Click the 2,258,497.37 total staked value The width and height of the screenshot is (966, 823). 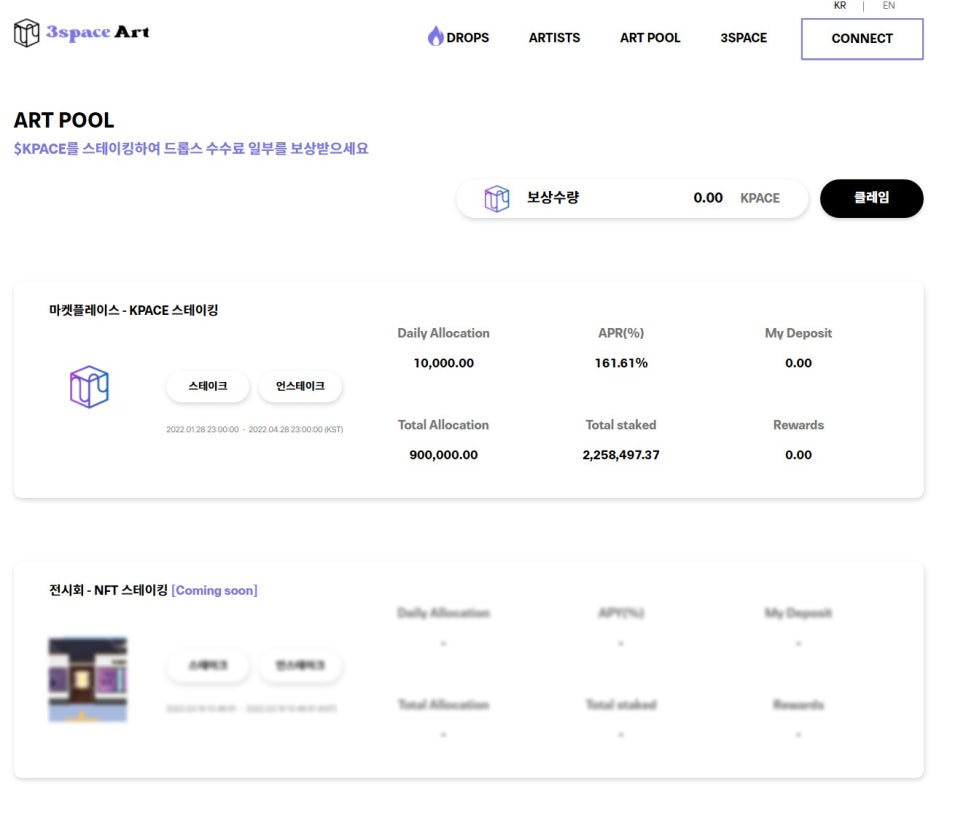click(621, 455)
